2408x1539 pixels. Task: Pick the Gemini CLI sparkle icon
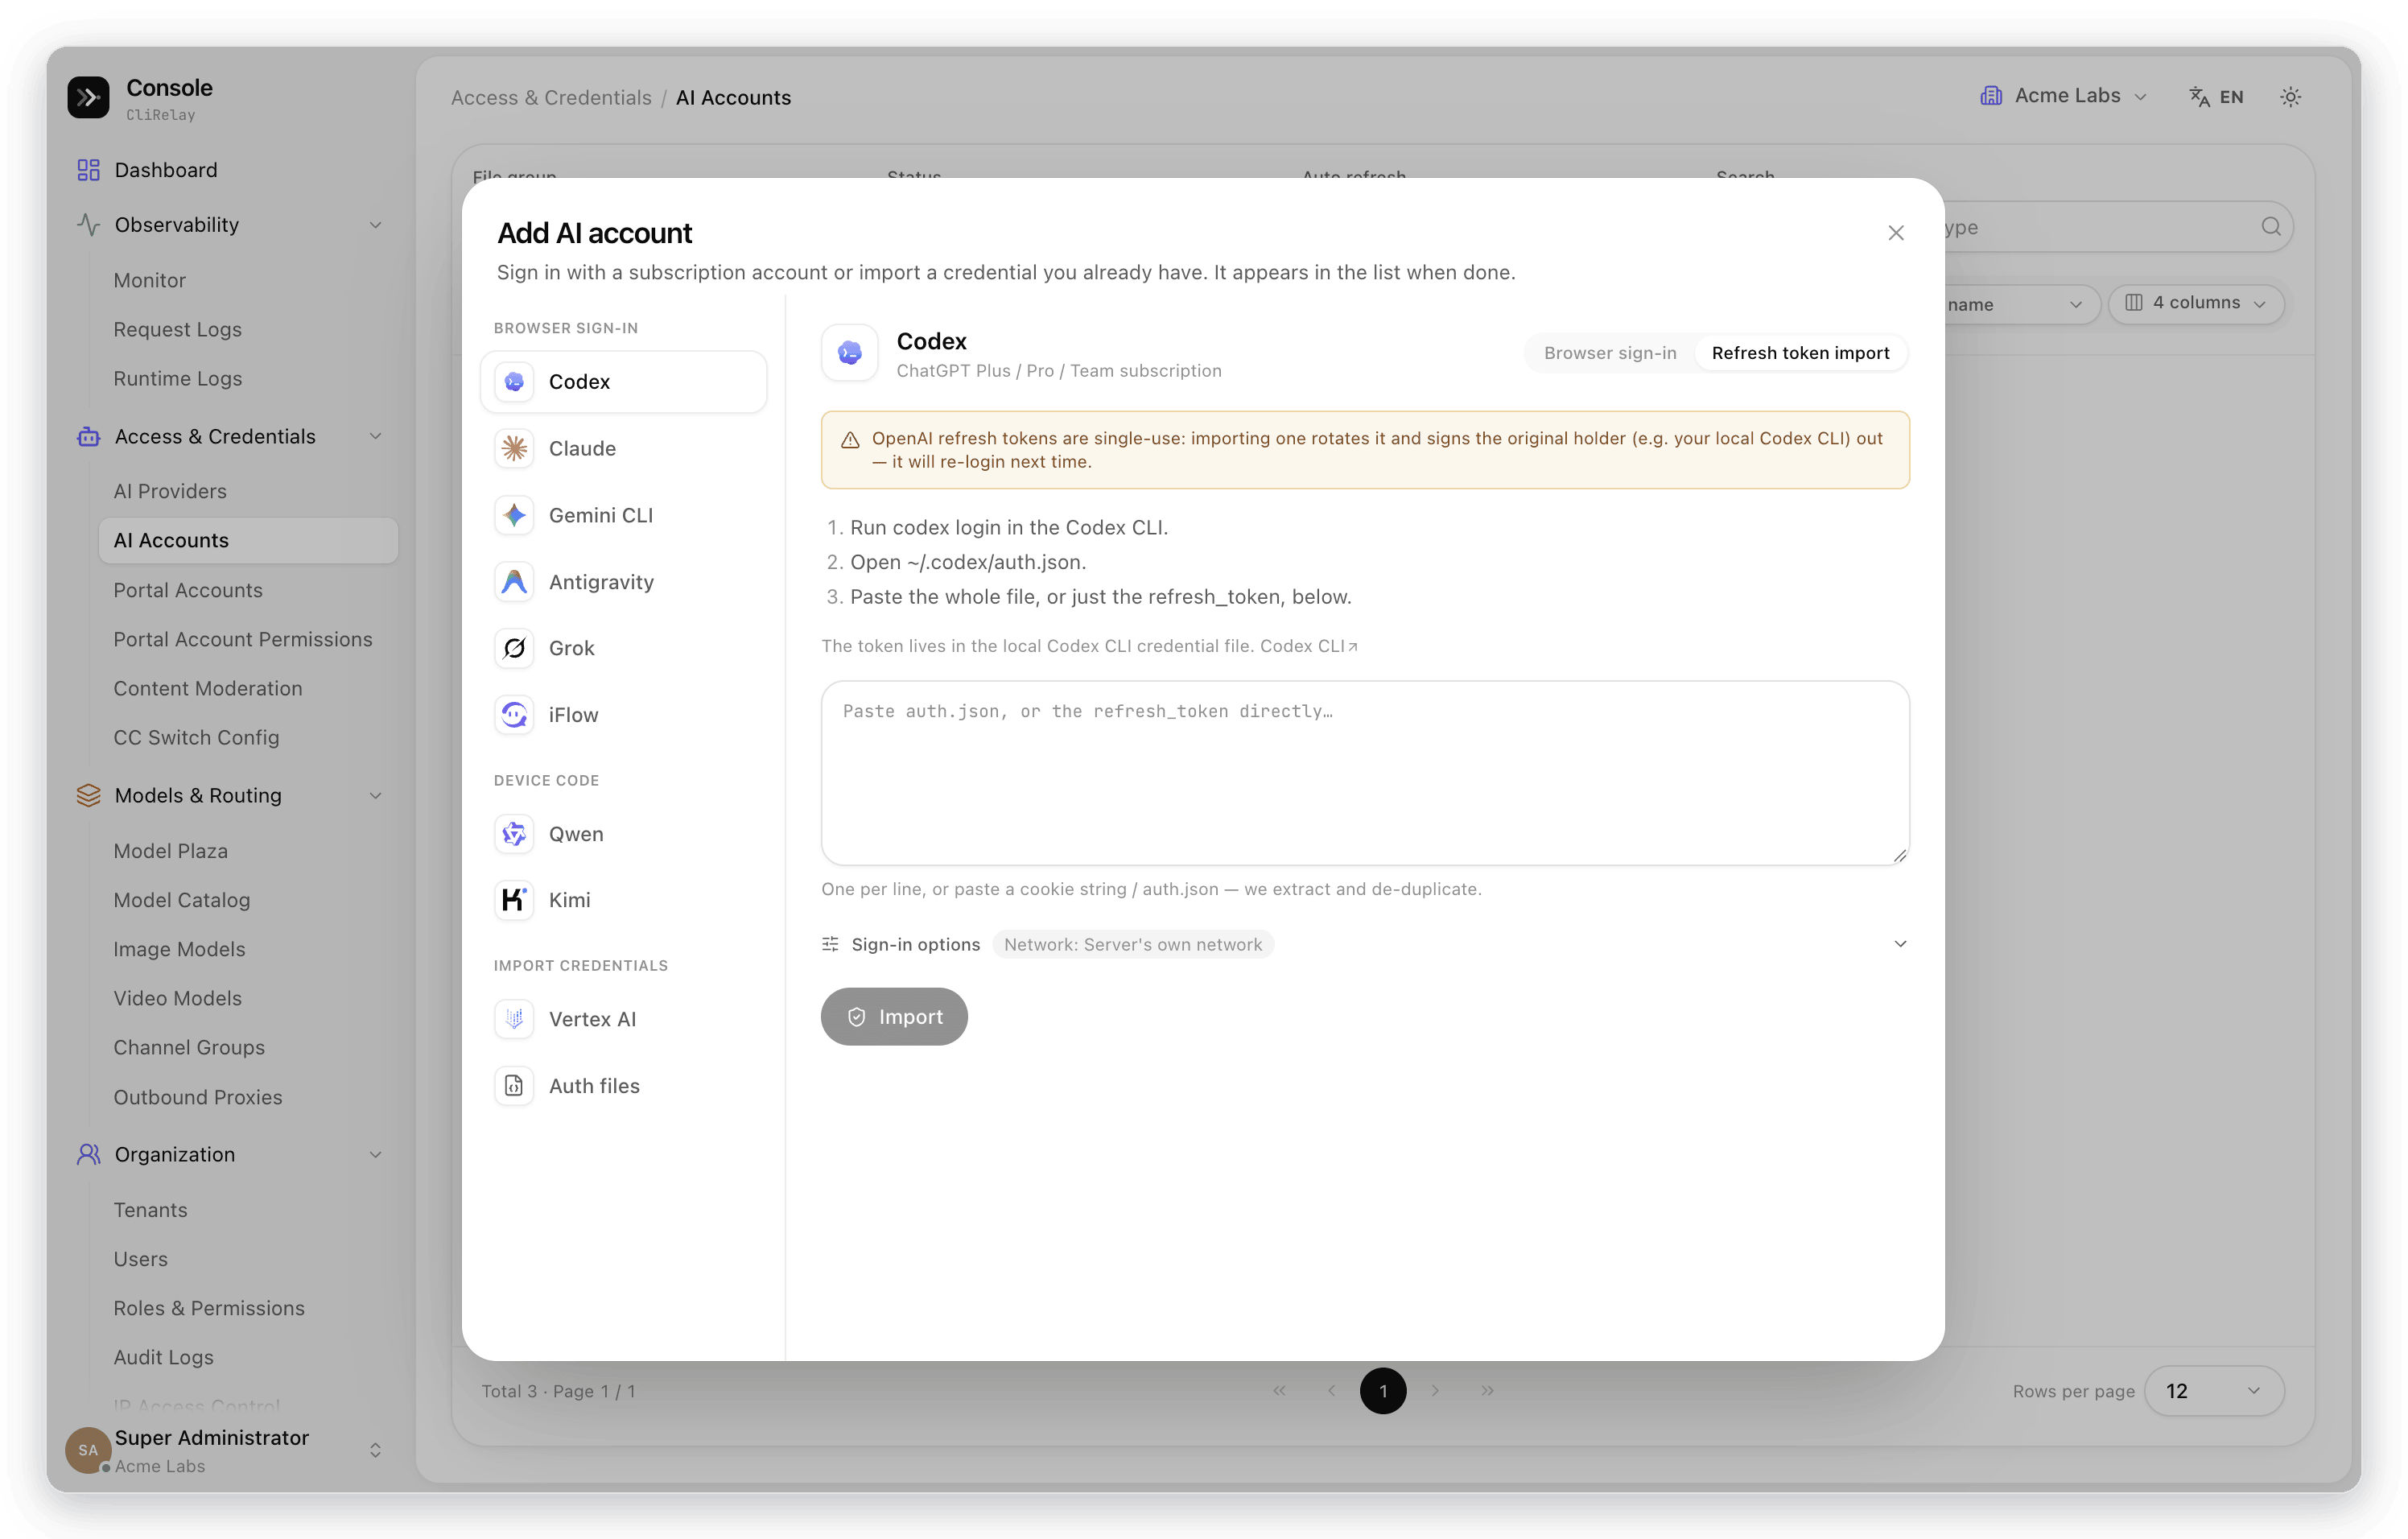[x=514, y=515]
